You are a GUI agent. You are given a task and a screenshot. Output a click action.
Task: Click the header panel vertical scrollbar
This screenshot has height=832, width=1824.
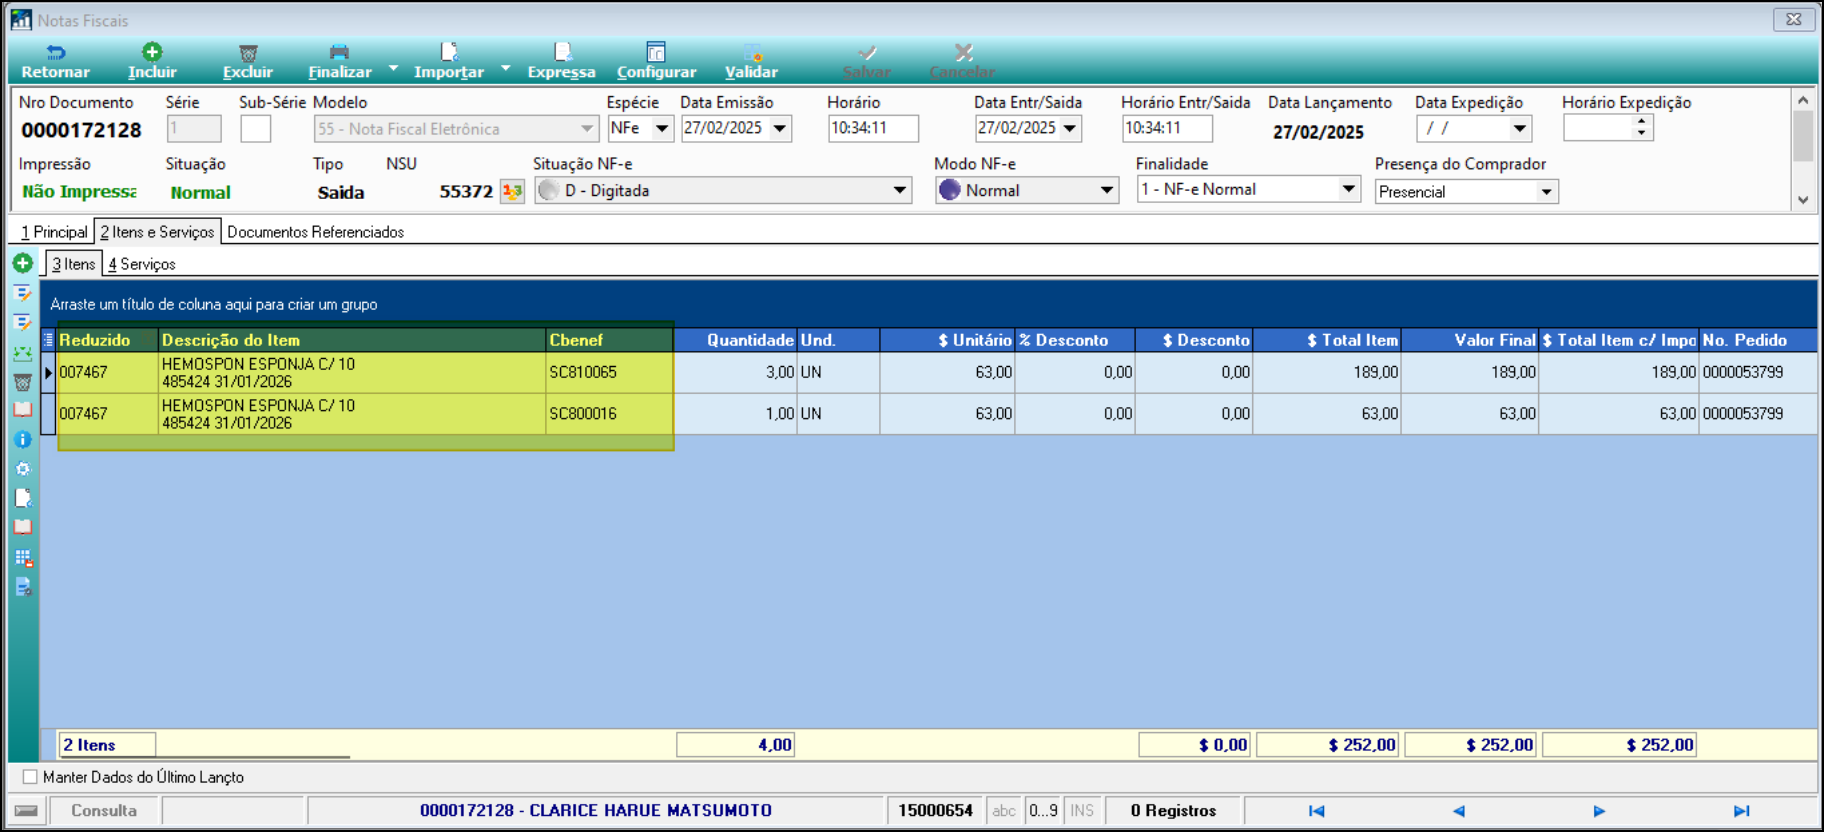pyautogui.click(x=1802, y=150)
